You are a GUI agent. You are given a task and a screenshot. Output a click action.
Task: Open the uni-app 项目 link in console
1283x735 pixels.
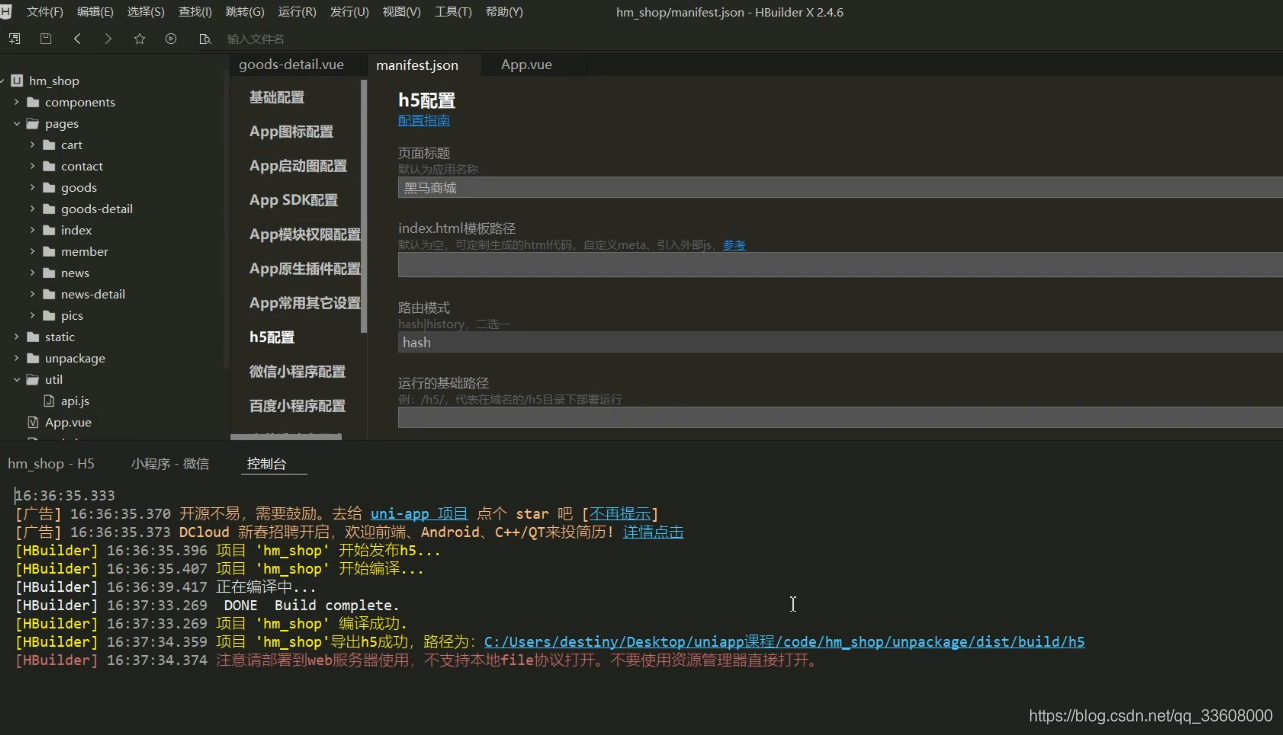click(x=419, y=514)
